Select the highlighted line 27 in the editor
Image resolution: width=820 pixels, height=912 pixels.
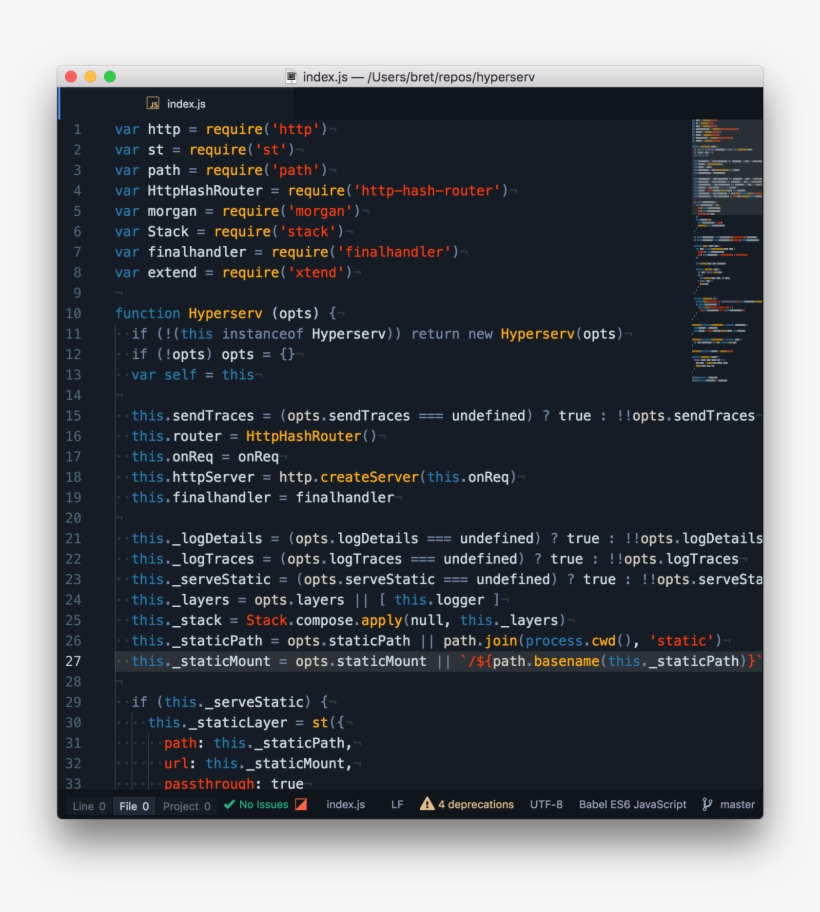pos(400,660)
